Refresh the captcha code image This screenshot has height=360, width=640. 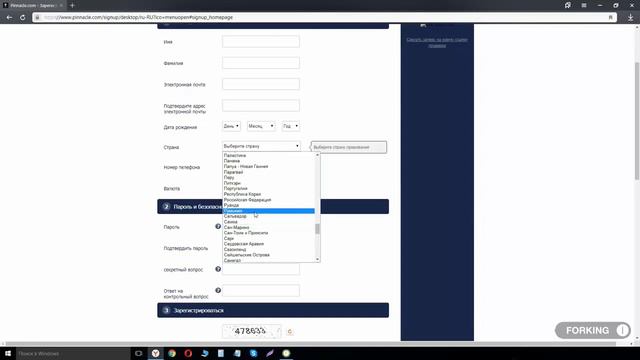coord(290,331)
